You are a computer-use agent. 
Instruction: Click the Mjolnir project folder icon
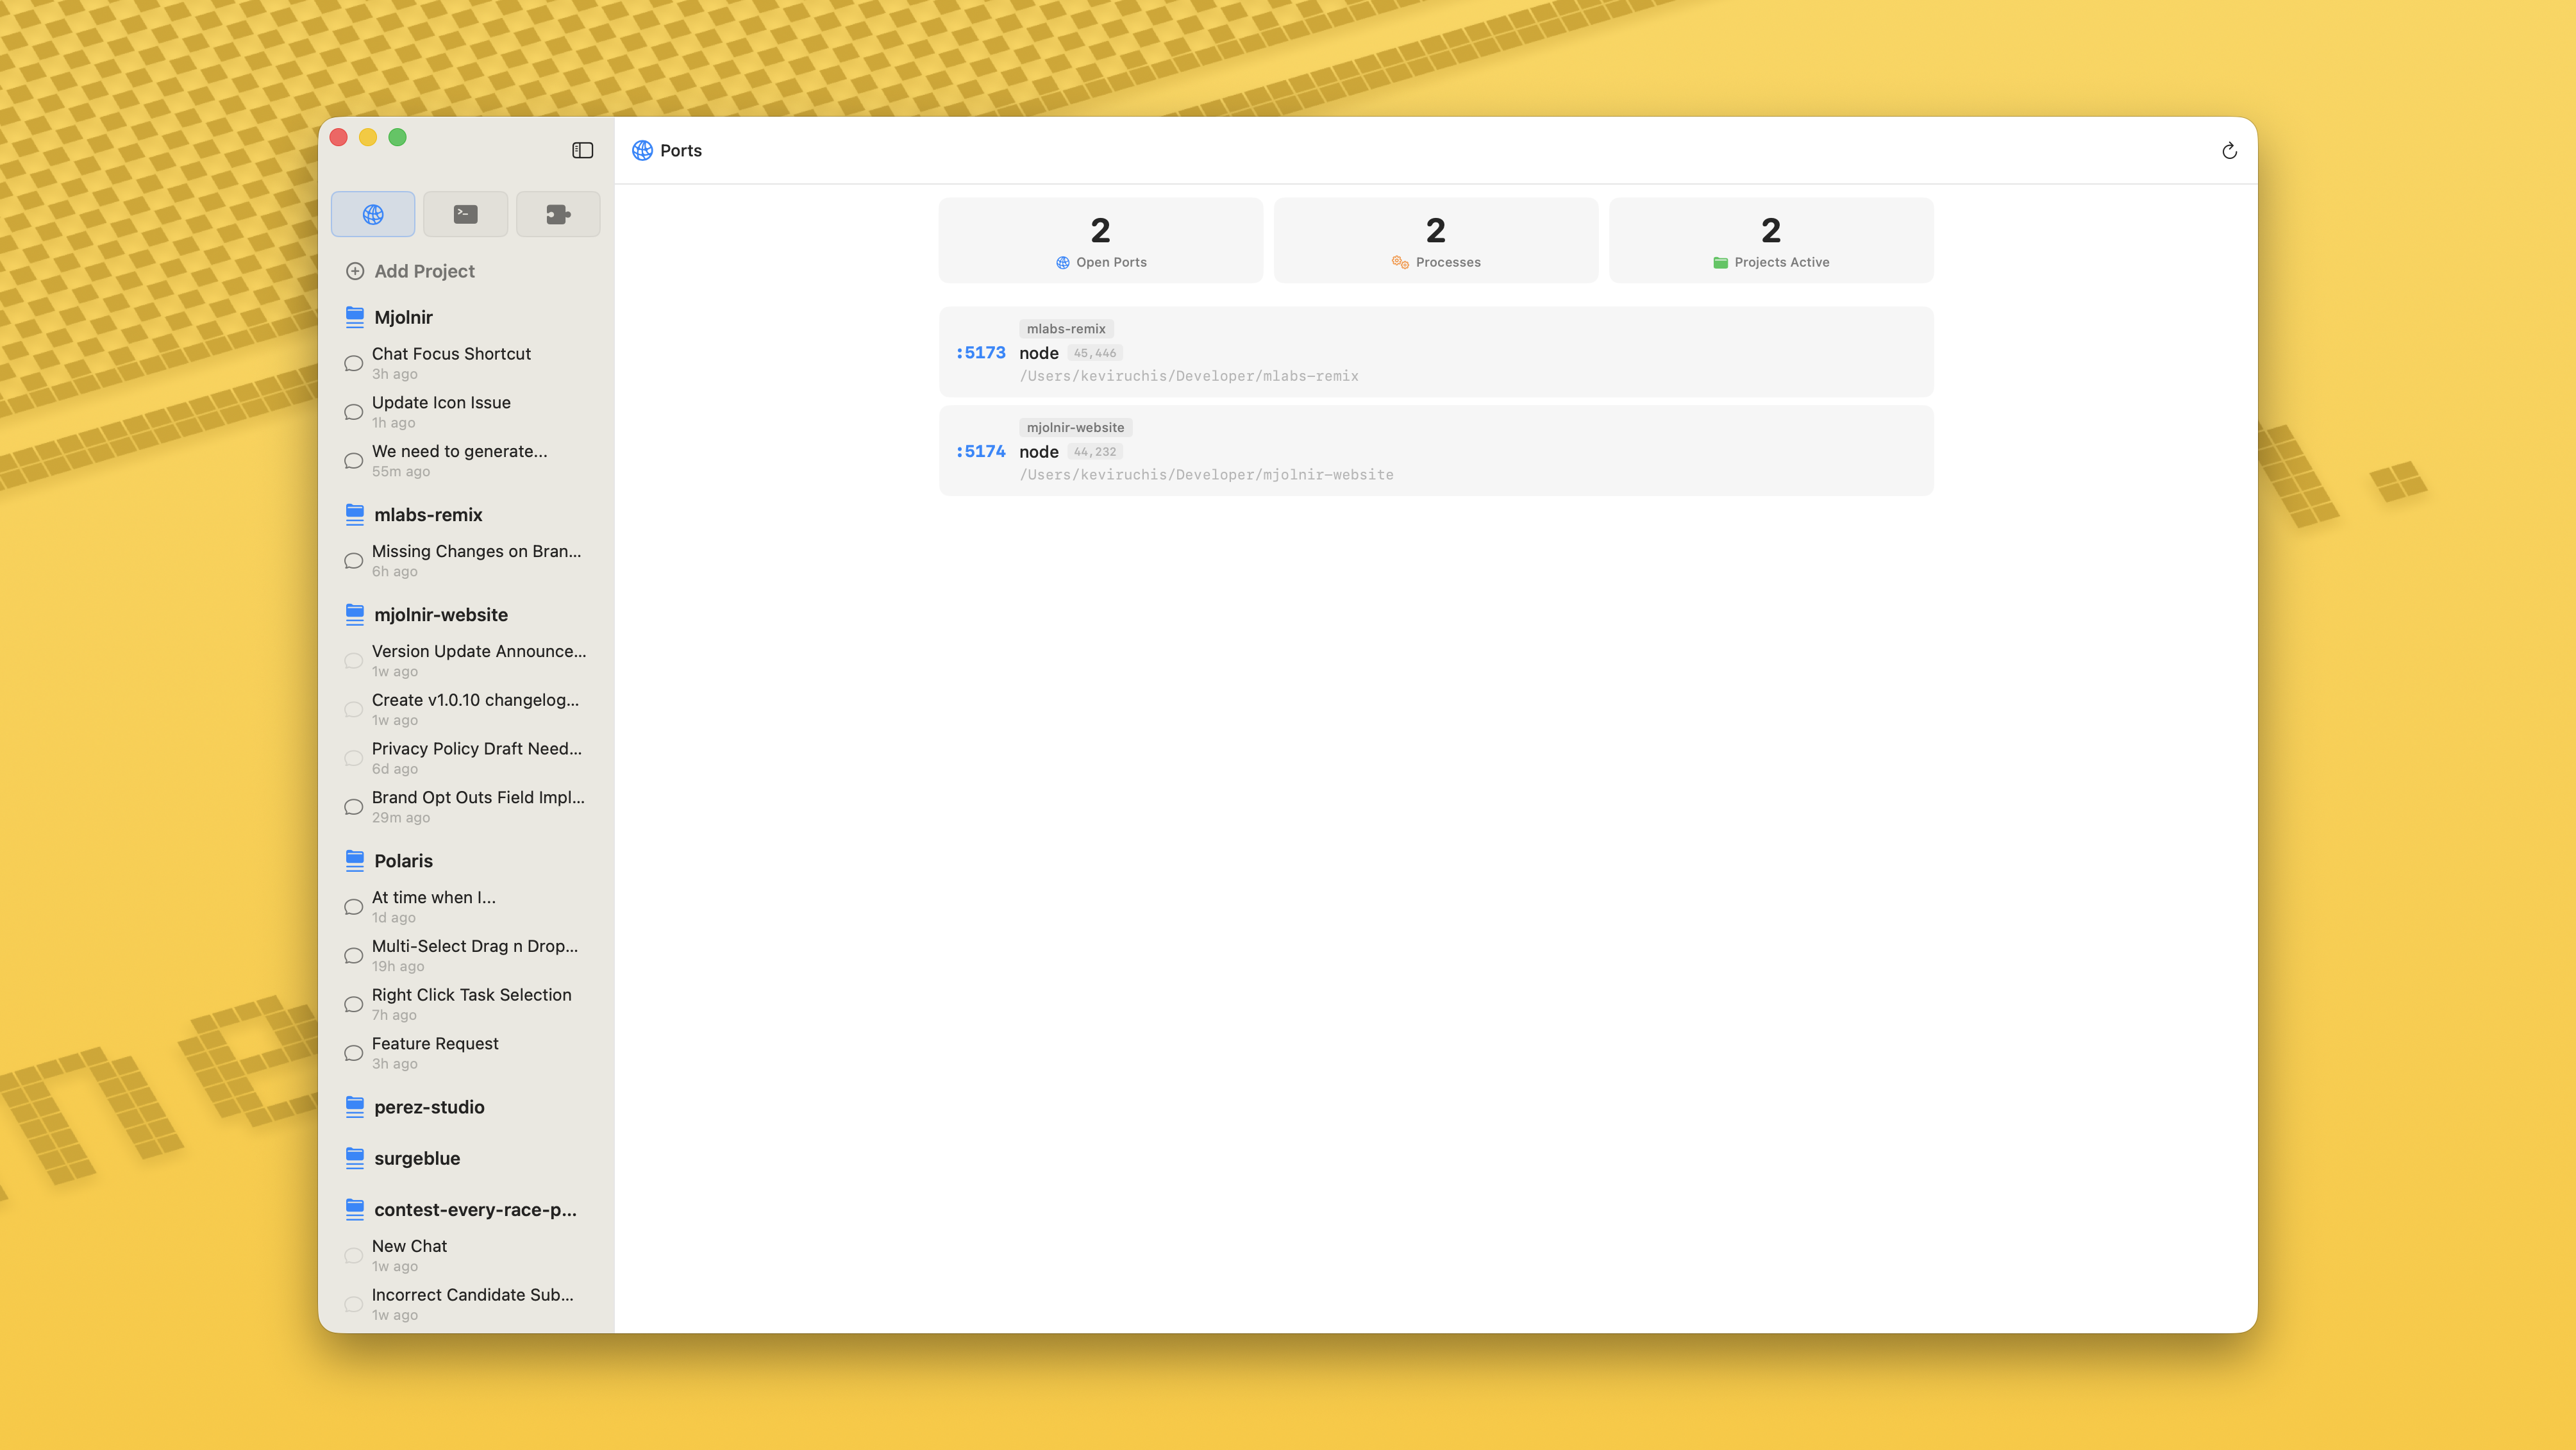point(354,317)
